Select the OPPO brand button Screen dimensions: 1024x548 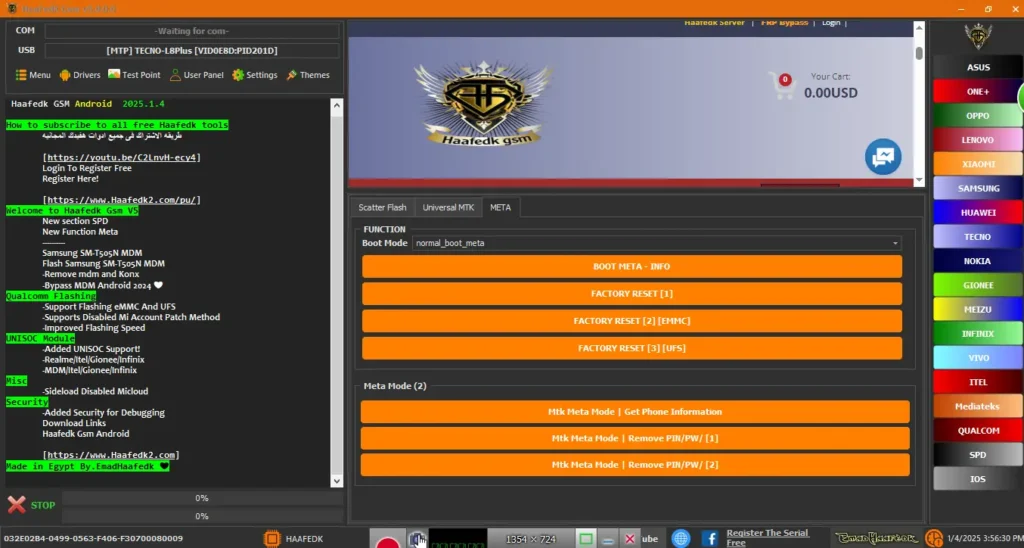[978, 116]
